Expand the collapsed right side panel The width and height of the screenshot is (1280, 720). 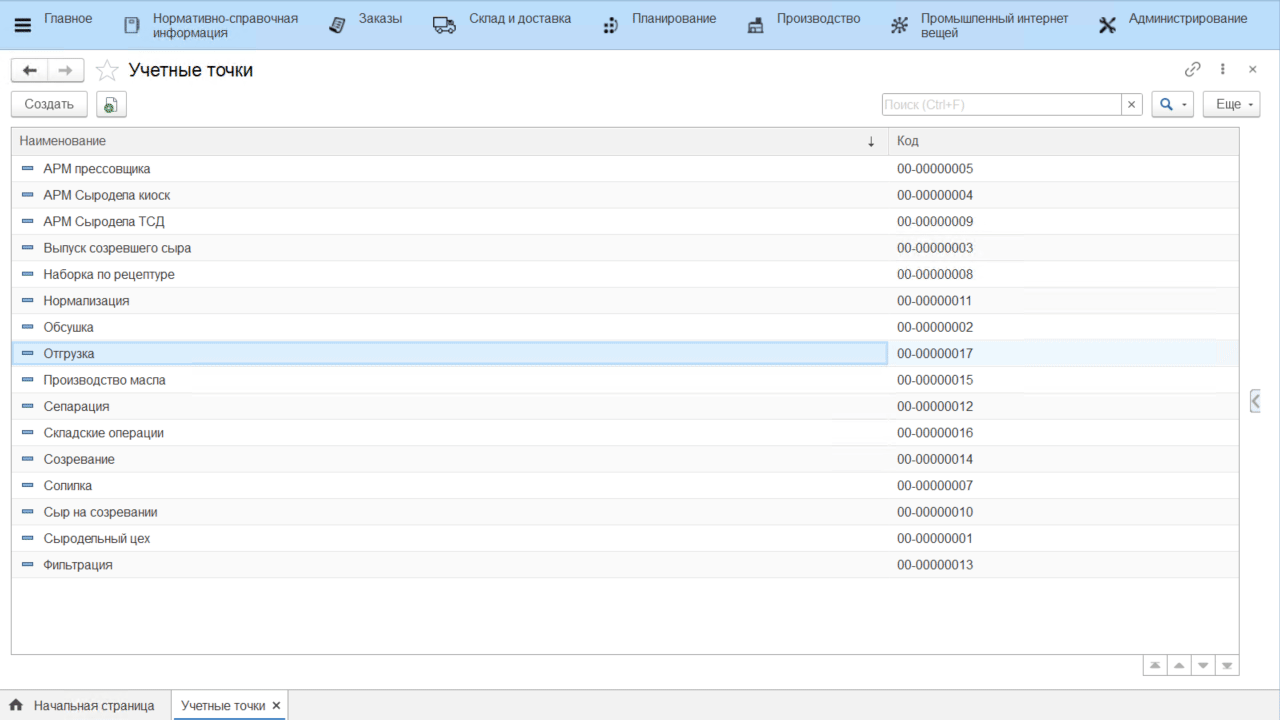1255,401
